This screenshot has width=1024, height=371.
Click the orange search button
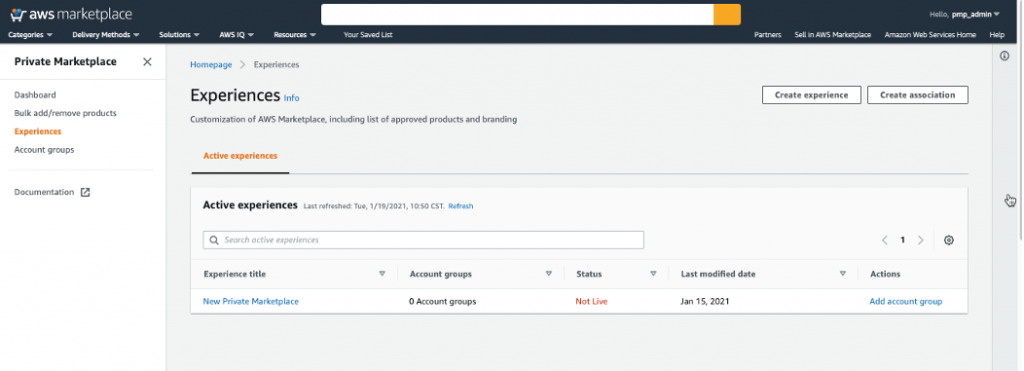click(x=727, y=14)
